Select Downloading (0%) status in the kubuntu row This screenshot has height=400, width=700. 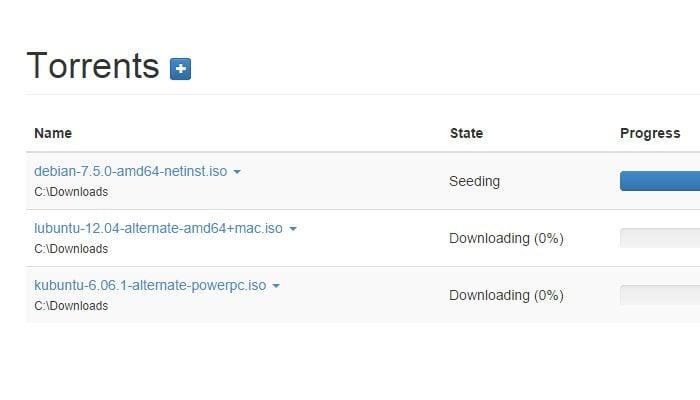click(x=506, y=296)
